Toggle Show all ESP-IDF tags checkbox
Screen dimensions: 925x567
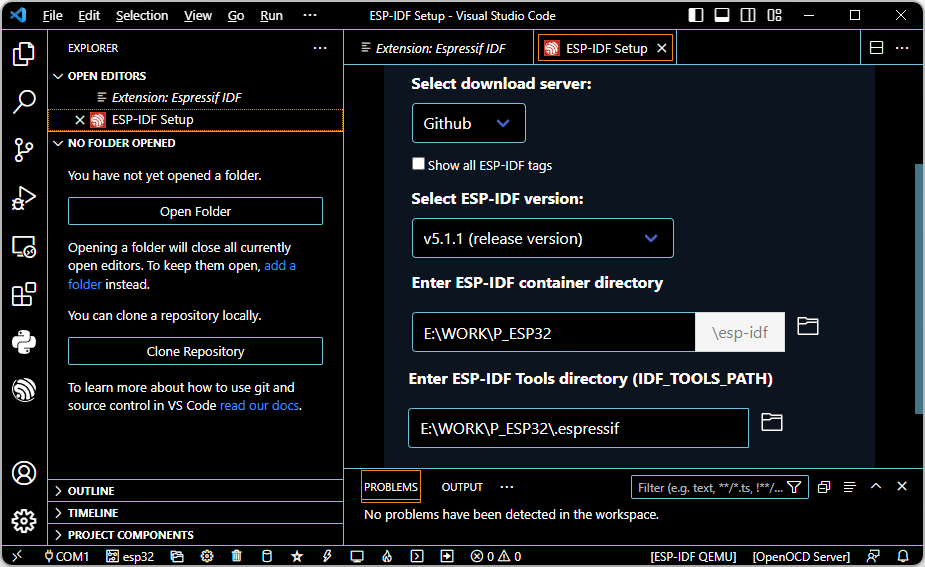coord(418,164)
